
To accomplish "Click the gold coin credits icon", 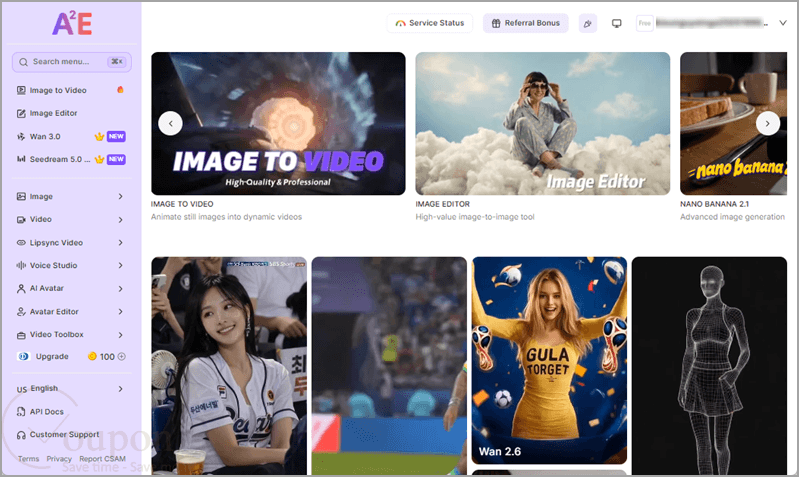I will pyautogui.click(x=92, y=356).
